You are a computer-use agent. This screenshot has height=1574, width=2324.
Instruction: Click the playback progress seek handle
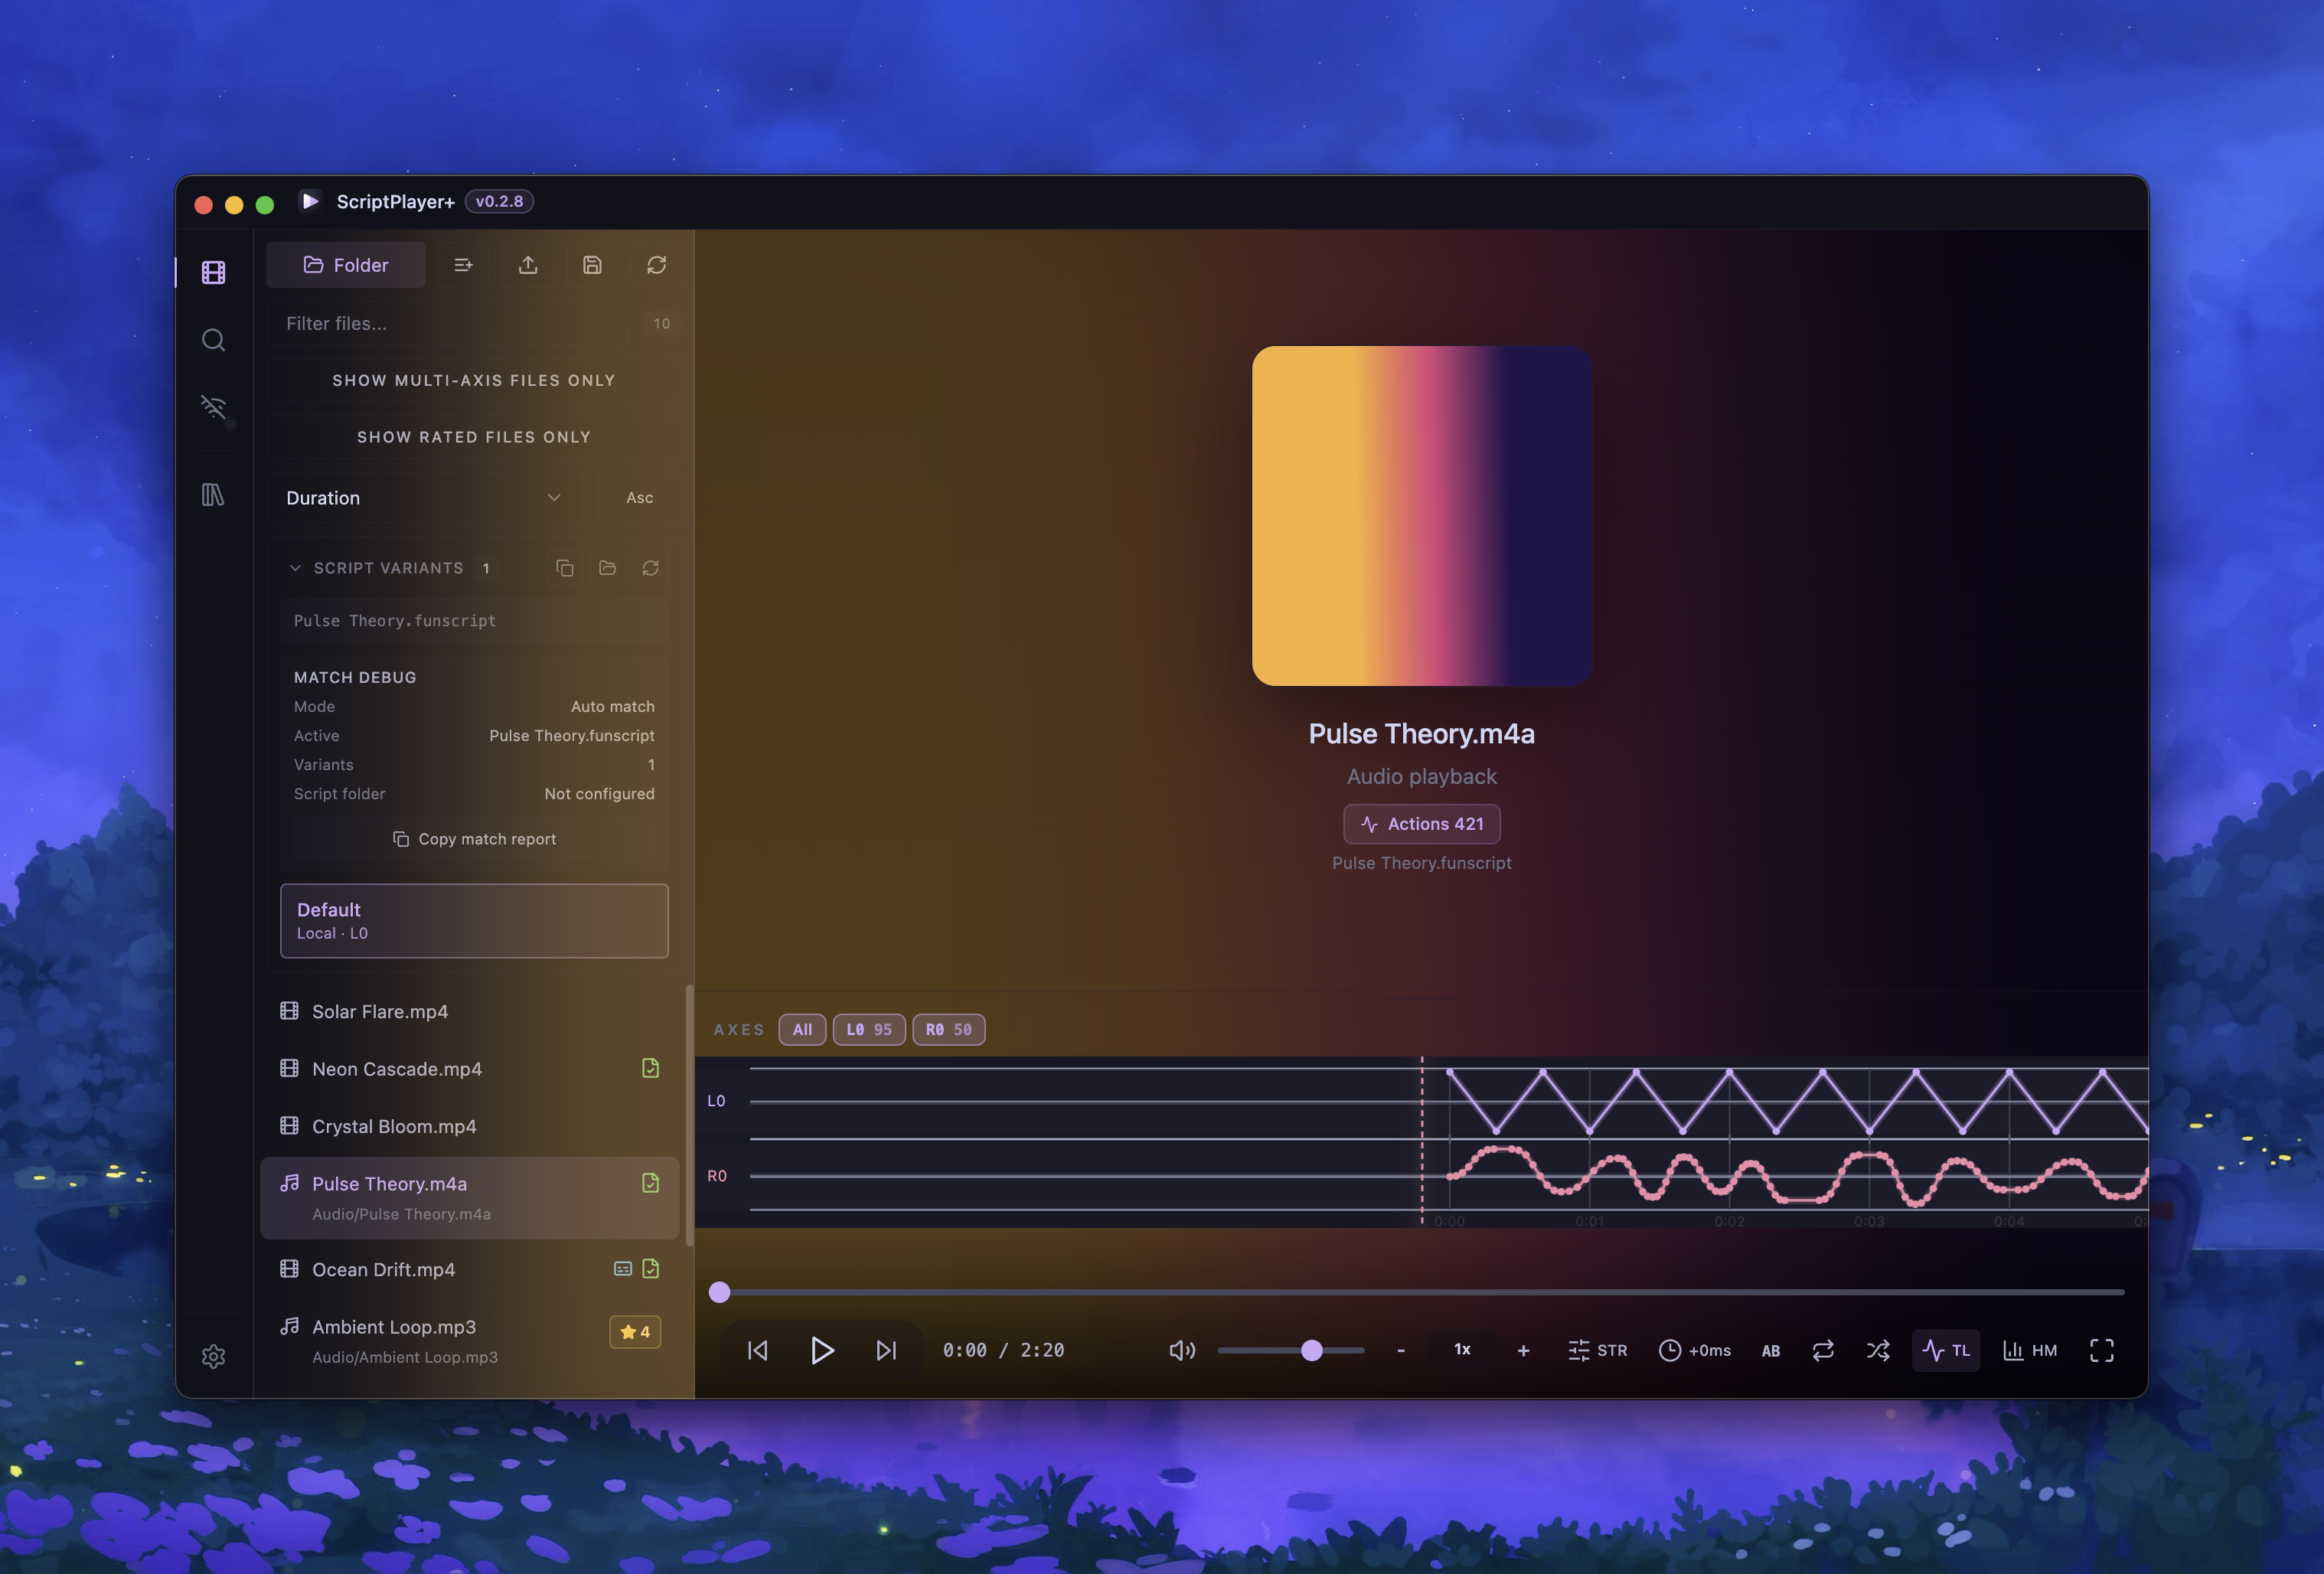click(719, 1292)
